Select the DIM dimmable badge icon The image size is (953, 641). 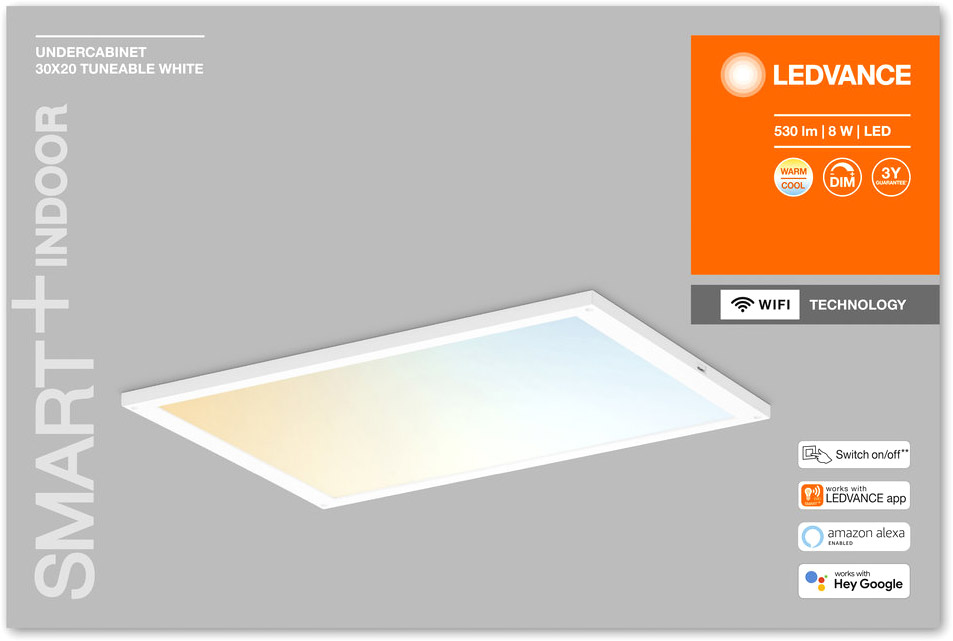pos(842,177)
